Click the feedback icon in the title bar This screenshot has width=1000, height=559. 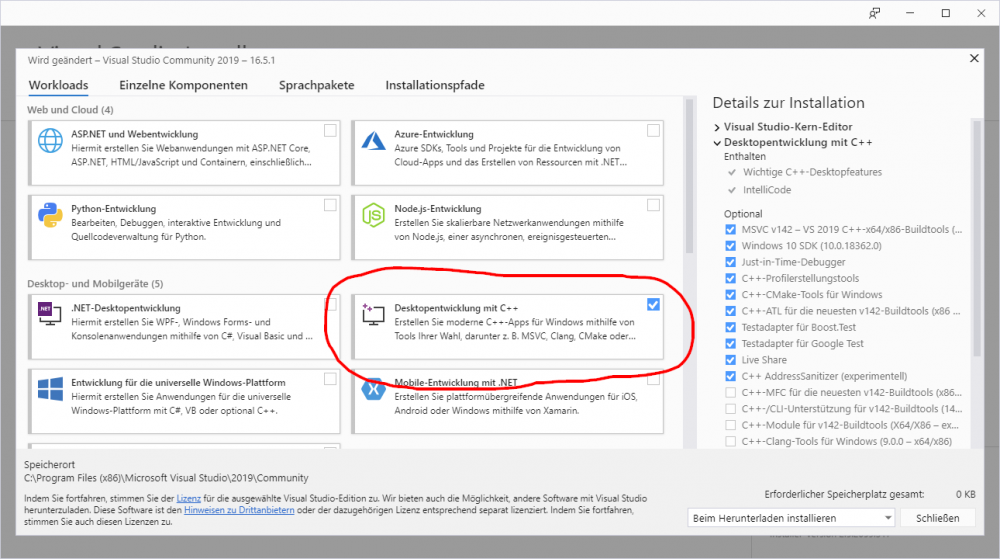[874, 13]
